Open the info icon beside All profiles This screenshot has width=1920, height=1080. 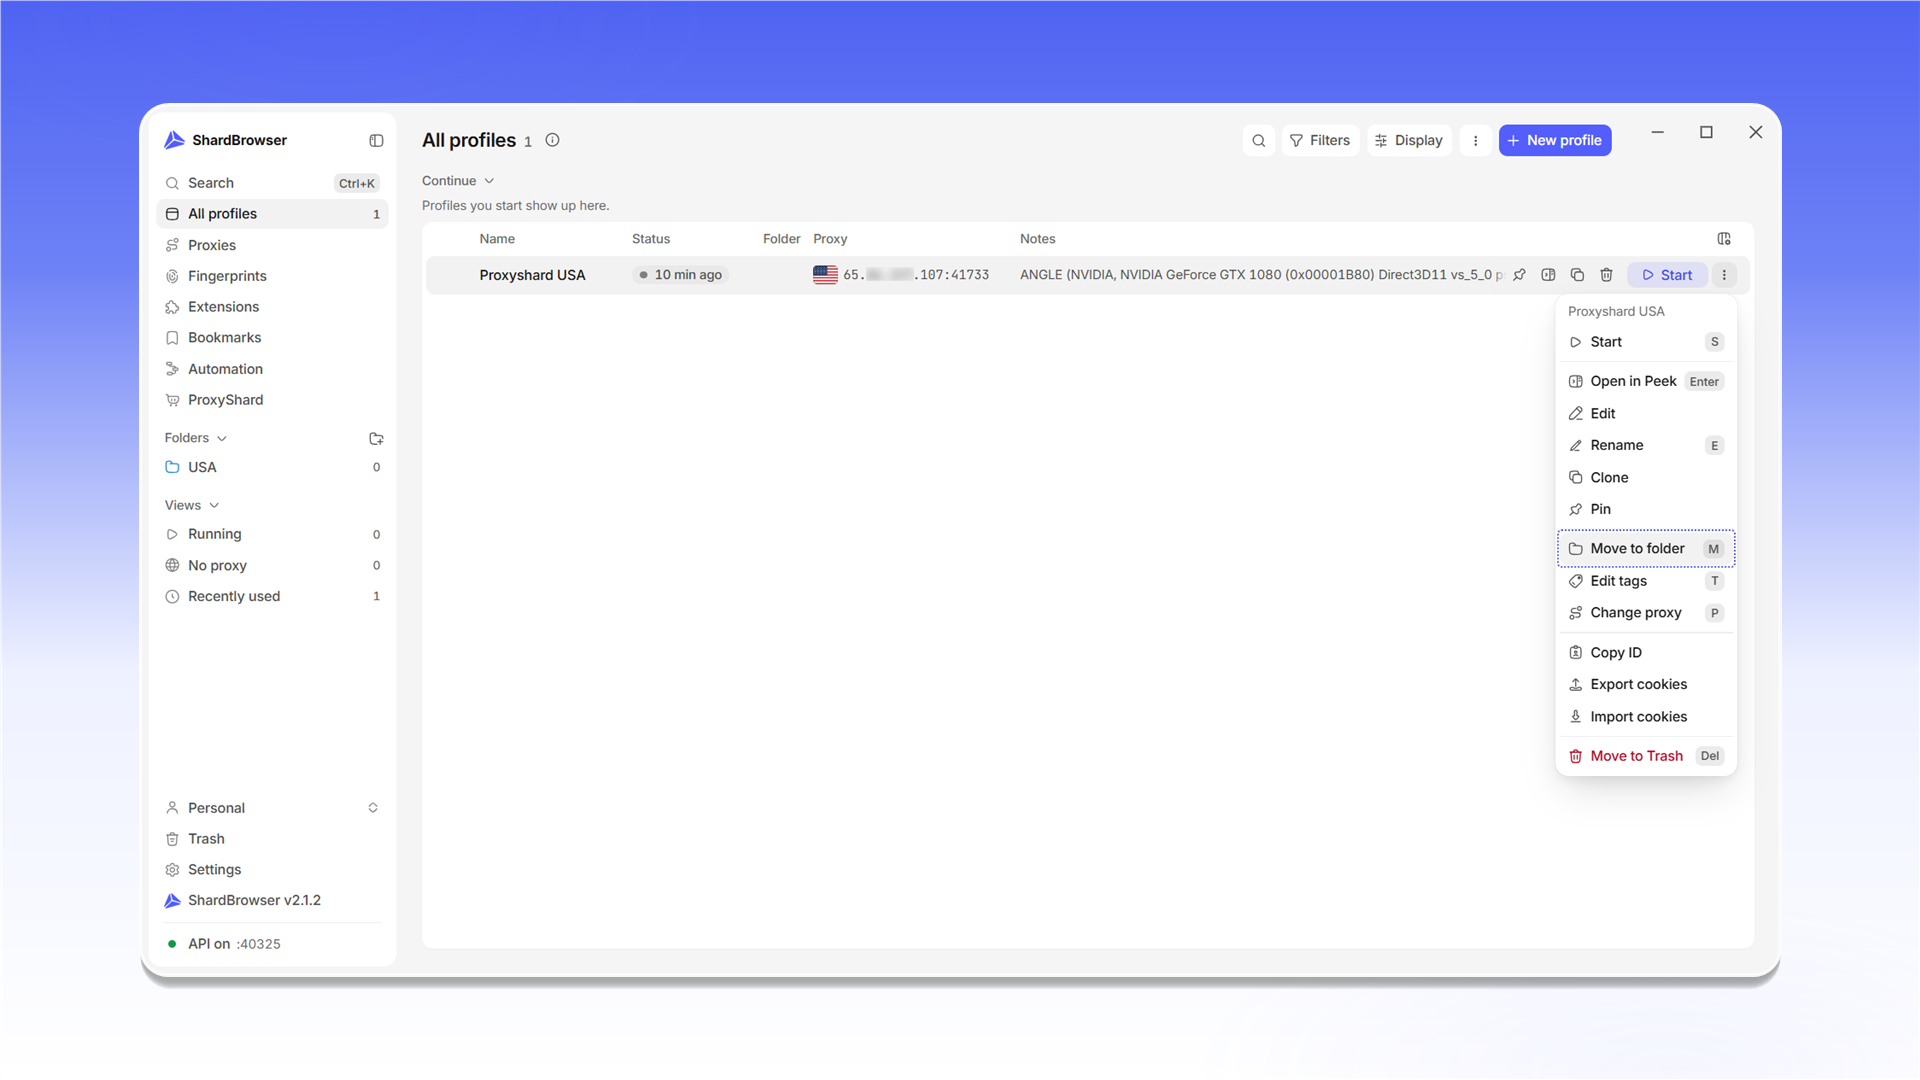552,140
